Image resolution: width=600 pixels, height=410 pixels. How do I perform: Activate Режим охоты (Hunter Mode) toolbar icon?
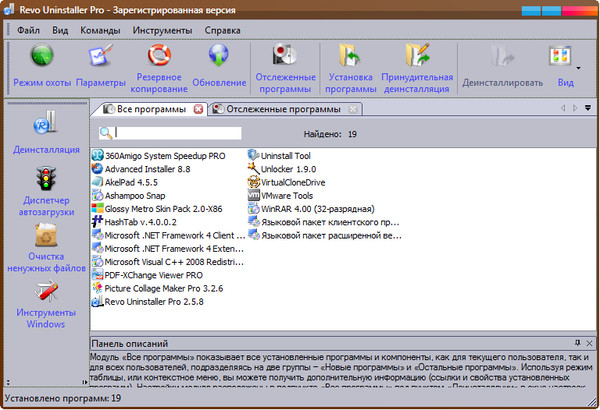(42, 57)
